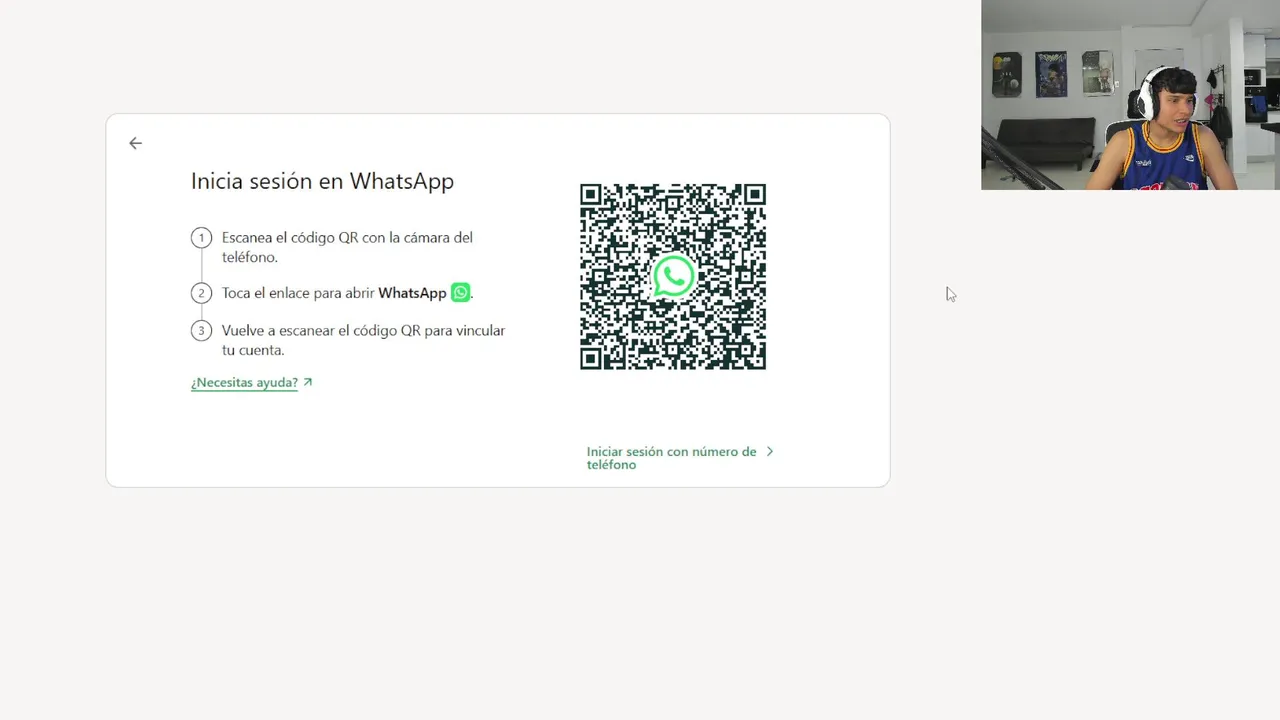
Task: Click the QR code image
Action: point(673,277)
